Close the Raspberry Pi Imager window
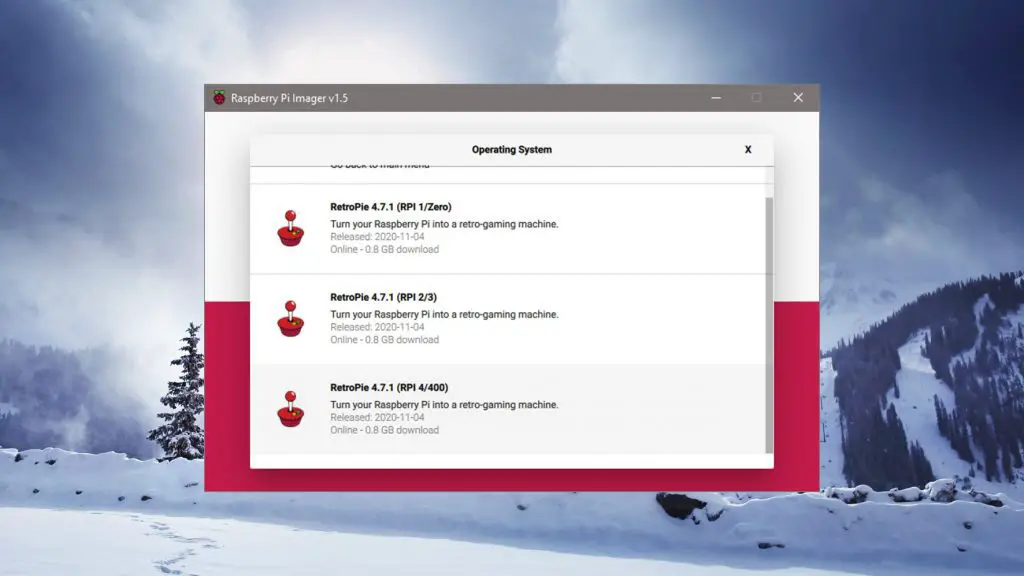 (798, 98)
